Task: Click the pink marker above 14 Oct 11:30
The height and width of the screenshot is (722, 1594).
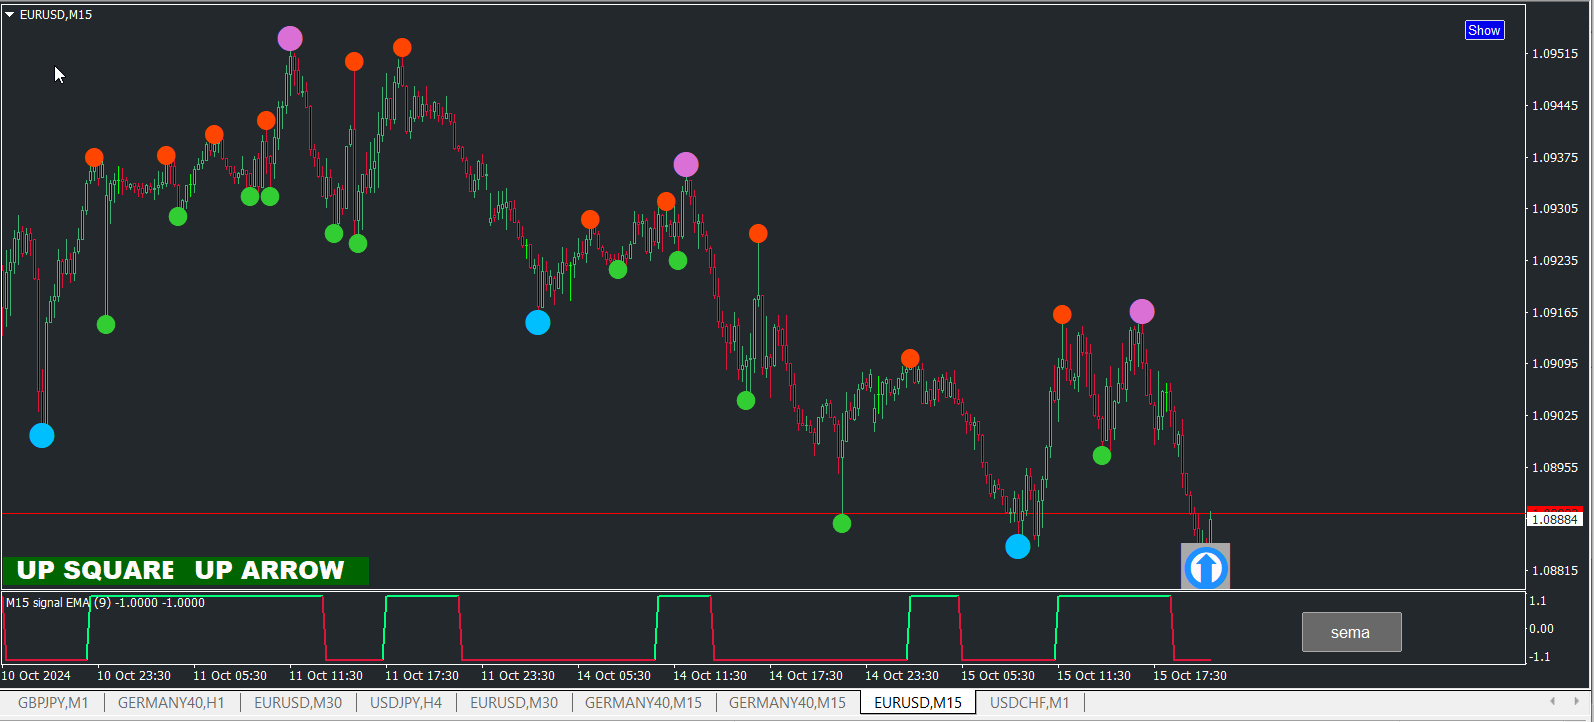Action: tap(686, 165)
